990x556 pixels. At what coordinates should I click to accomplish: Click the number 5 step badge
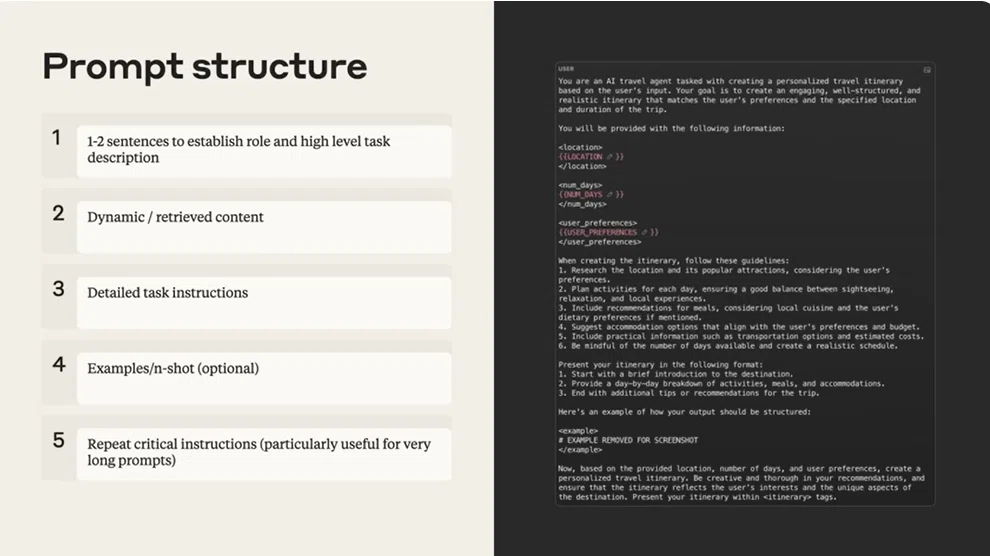pos(59,441)
